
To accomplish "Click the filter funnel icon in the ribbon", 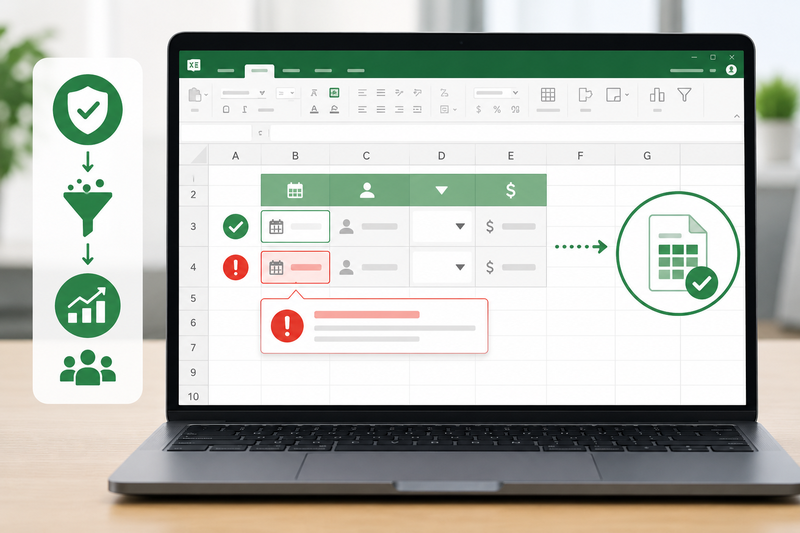I will (x=684, y=94).
